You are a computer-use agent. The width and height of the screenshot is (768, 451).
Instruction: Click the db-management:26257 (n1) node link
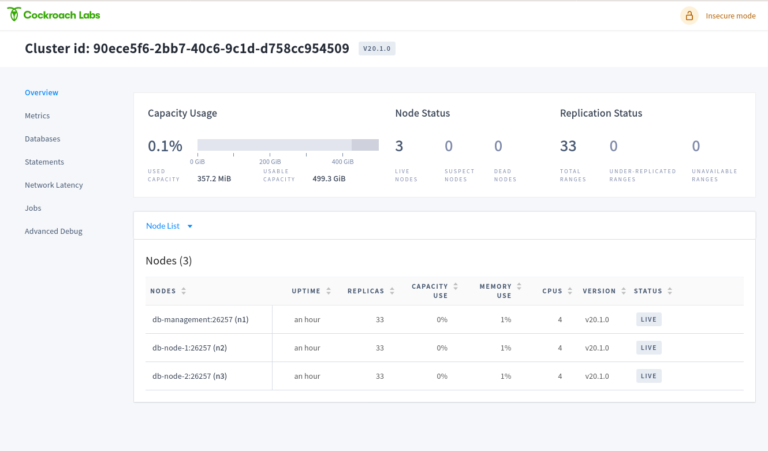(x=199, y=320)
